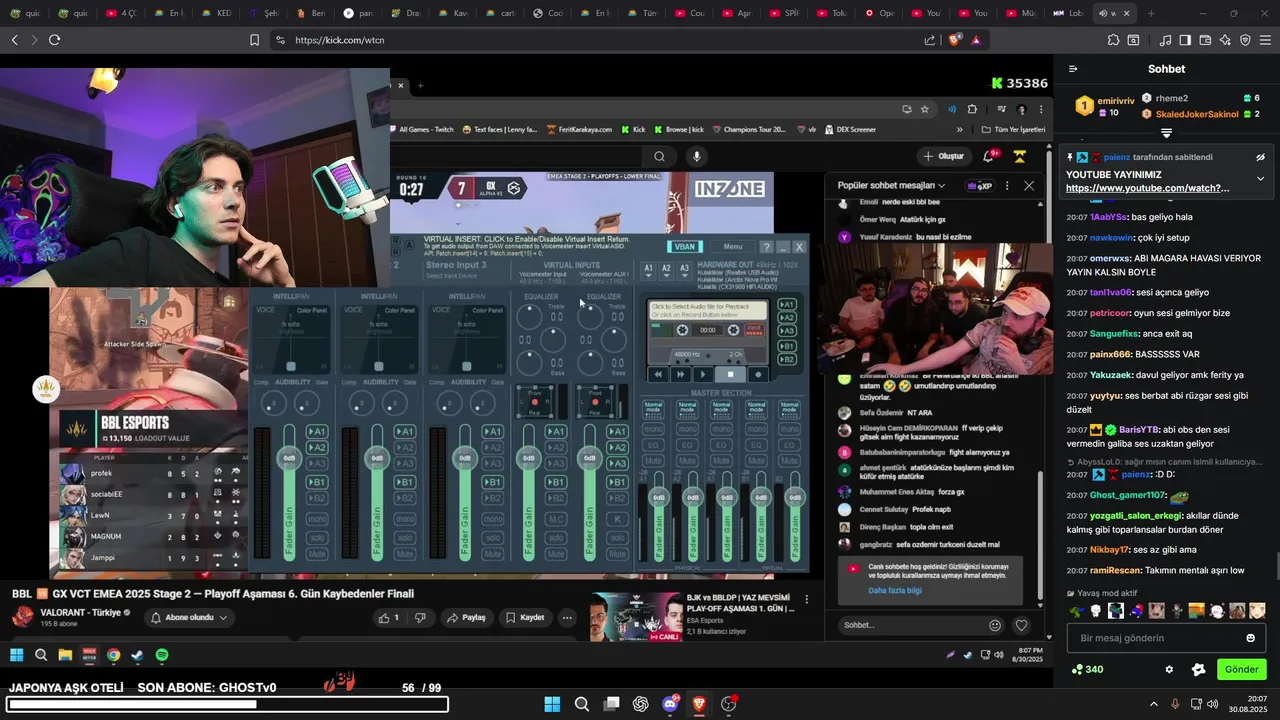
Task: Open Brave playlist music note icon
Action: (x=1165, y=40)
